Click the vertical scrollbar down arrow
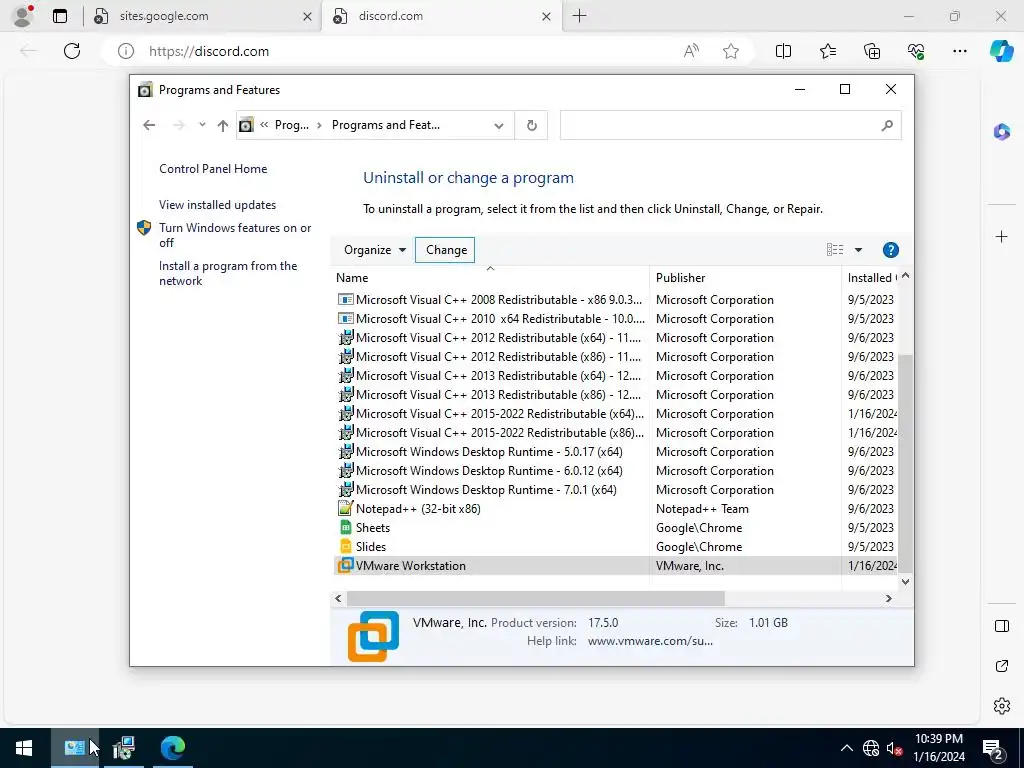Screen dimensions: 1024x768 tap(905, 581)
